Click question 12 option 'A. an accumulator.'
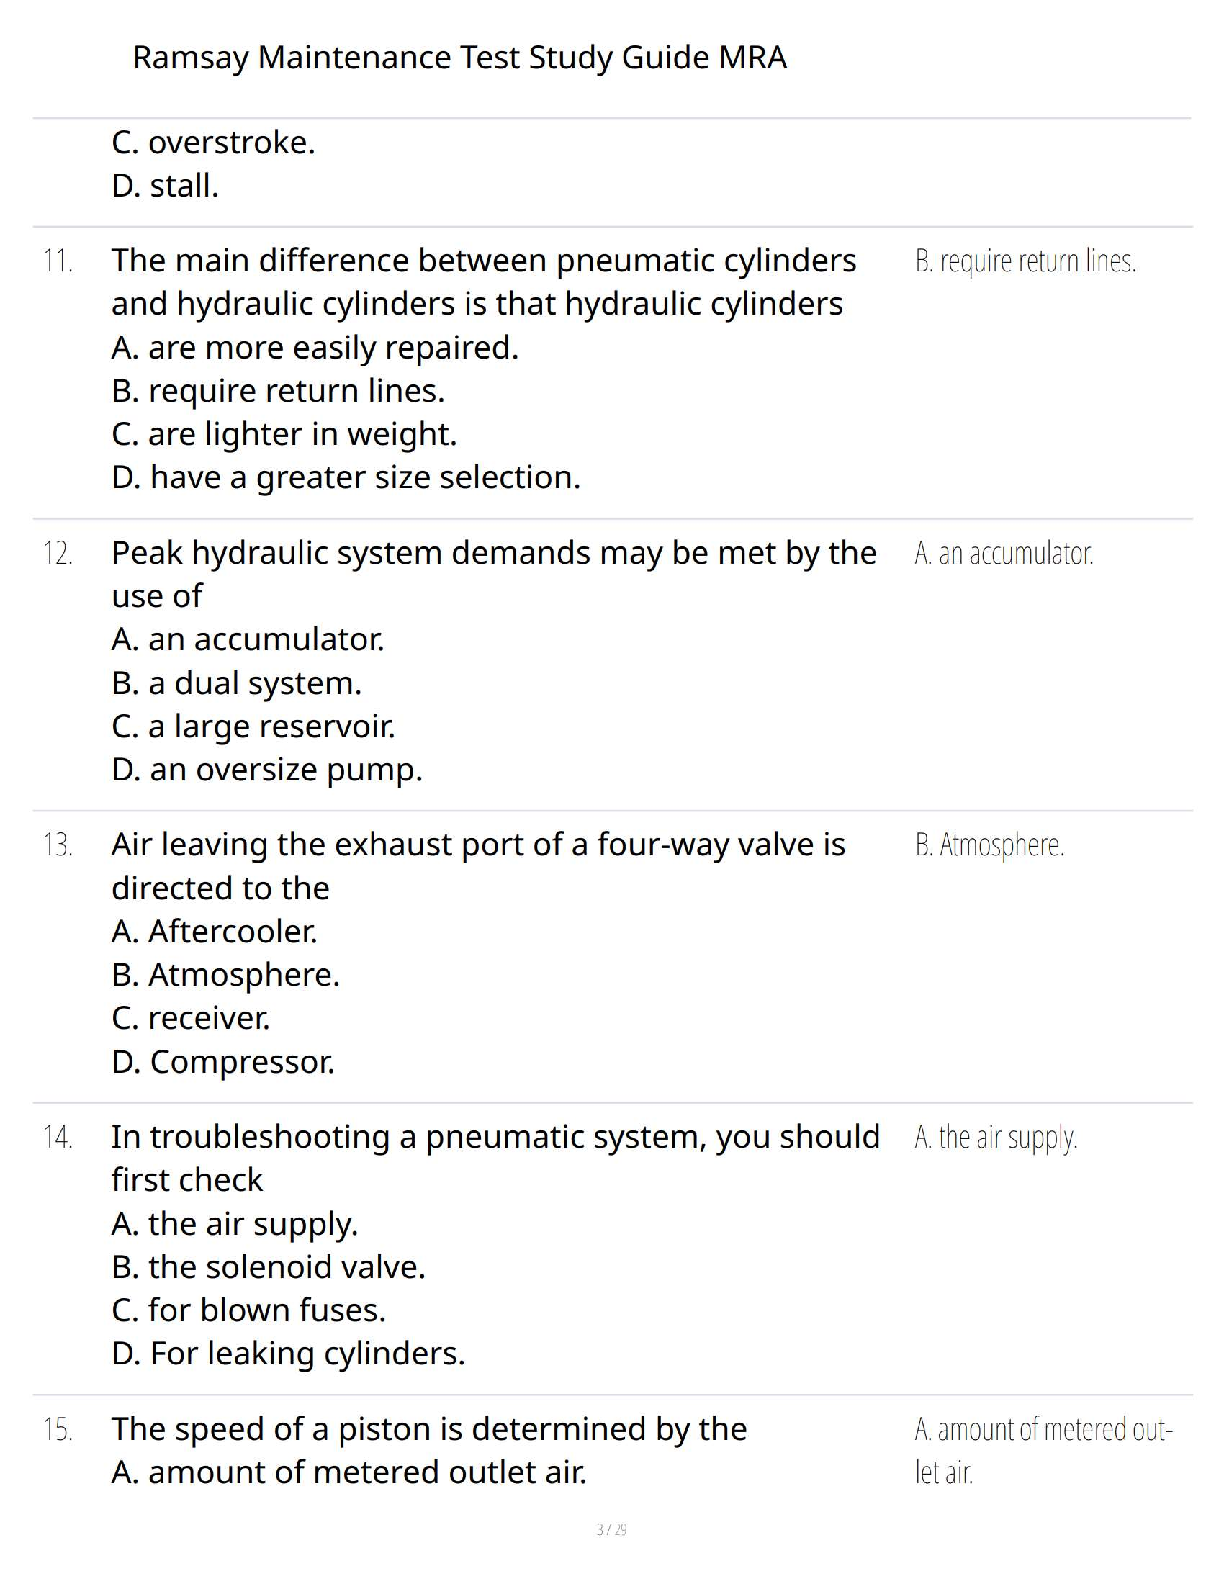The image size is (1224, 1584). 248,639
